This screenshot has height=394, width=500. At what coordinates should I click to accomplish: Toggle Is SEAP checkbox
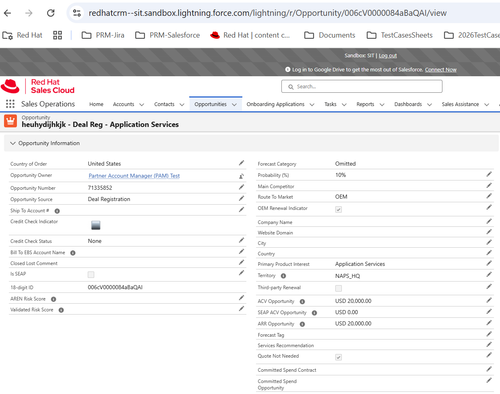tap(91, 274)
